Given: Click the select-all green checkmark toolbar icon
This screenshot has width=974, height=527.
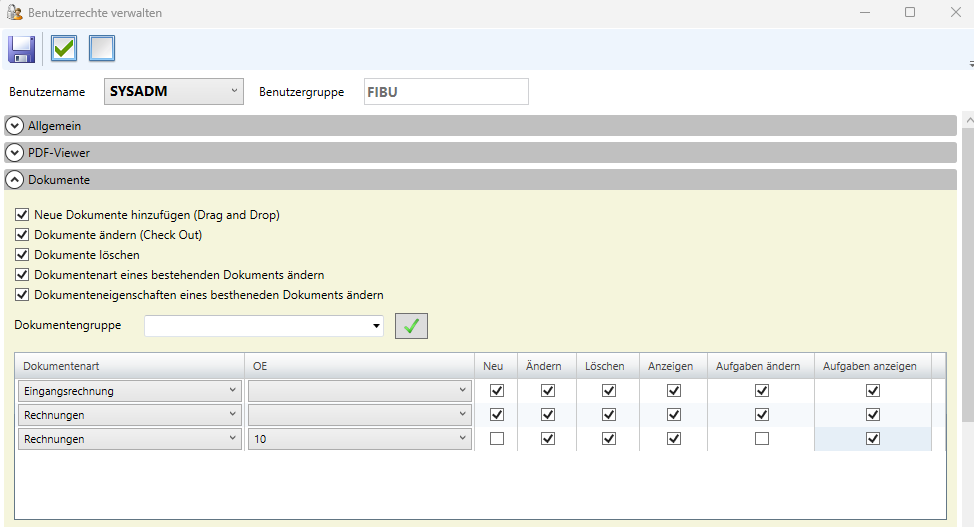Looking at the screenshot, I should 64,48.
